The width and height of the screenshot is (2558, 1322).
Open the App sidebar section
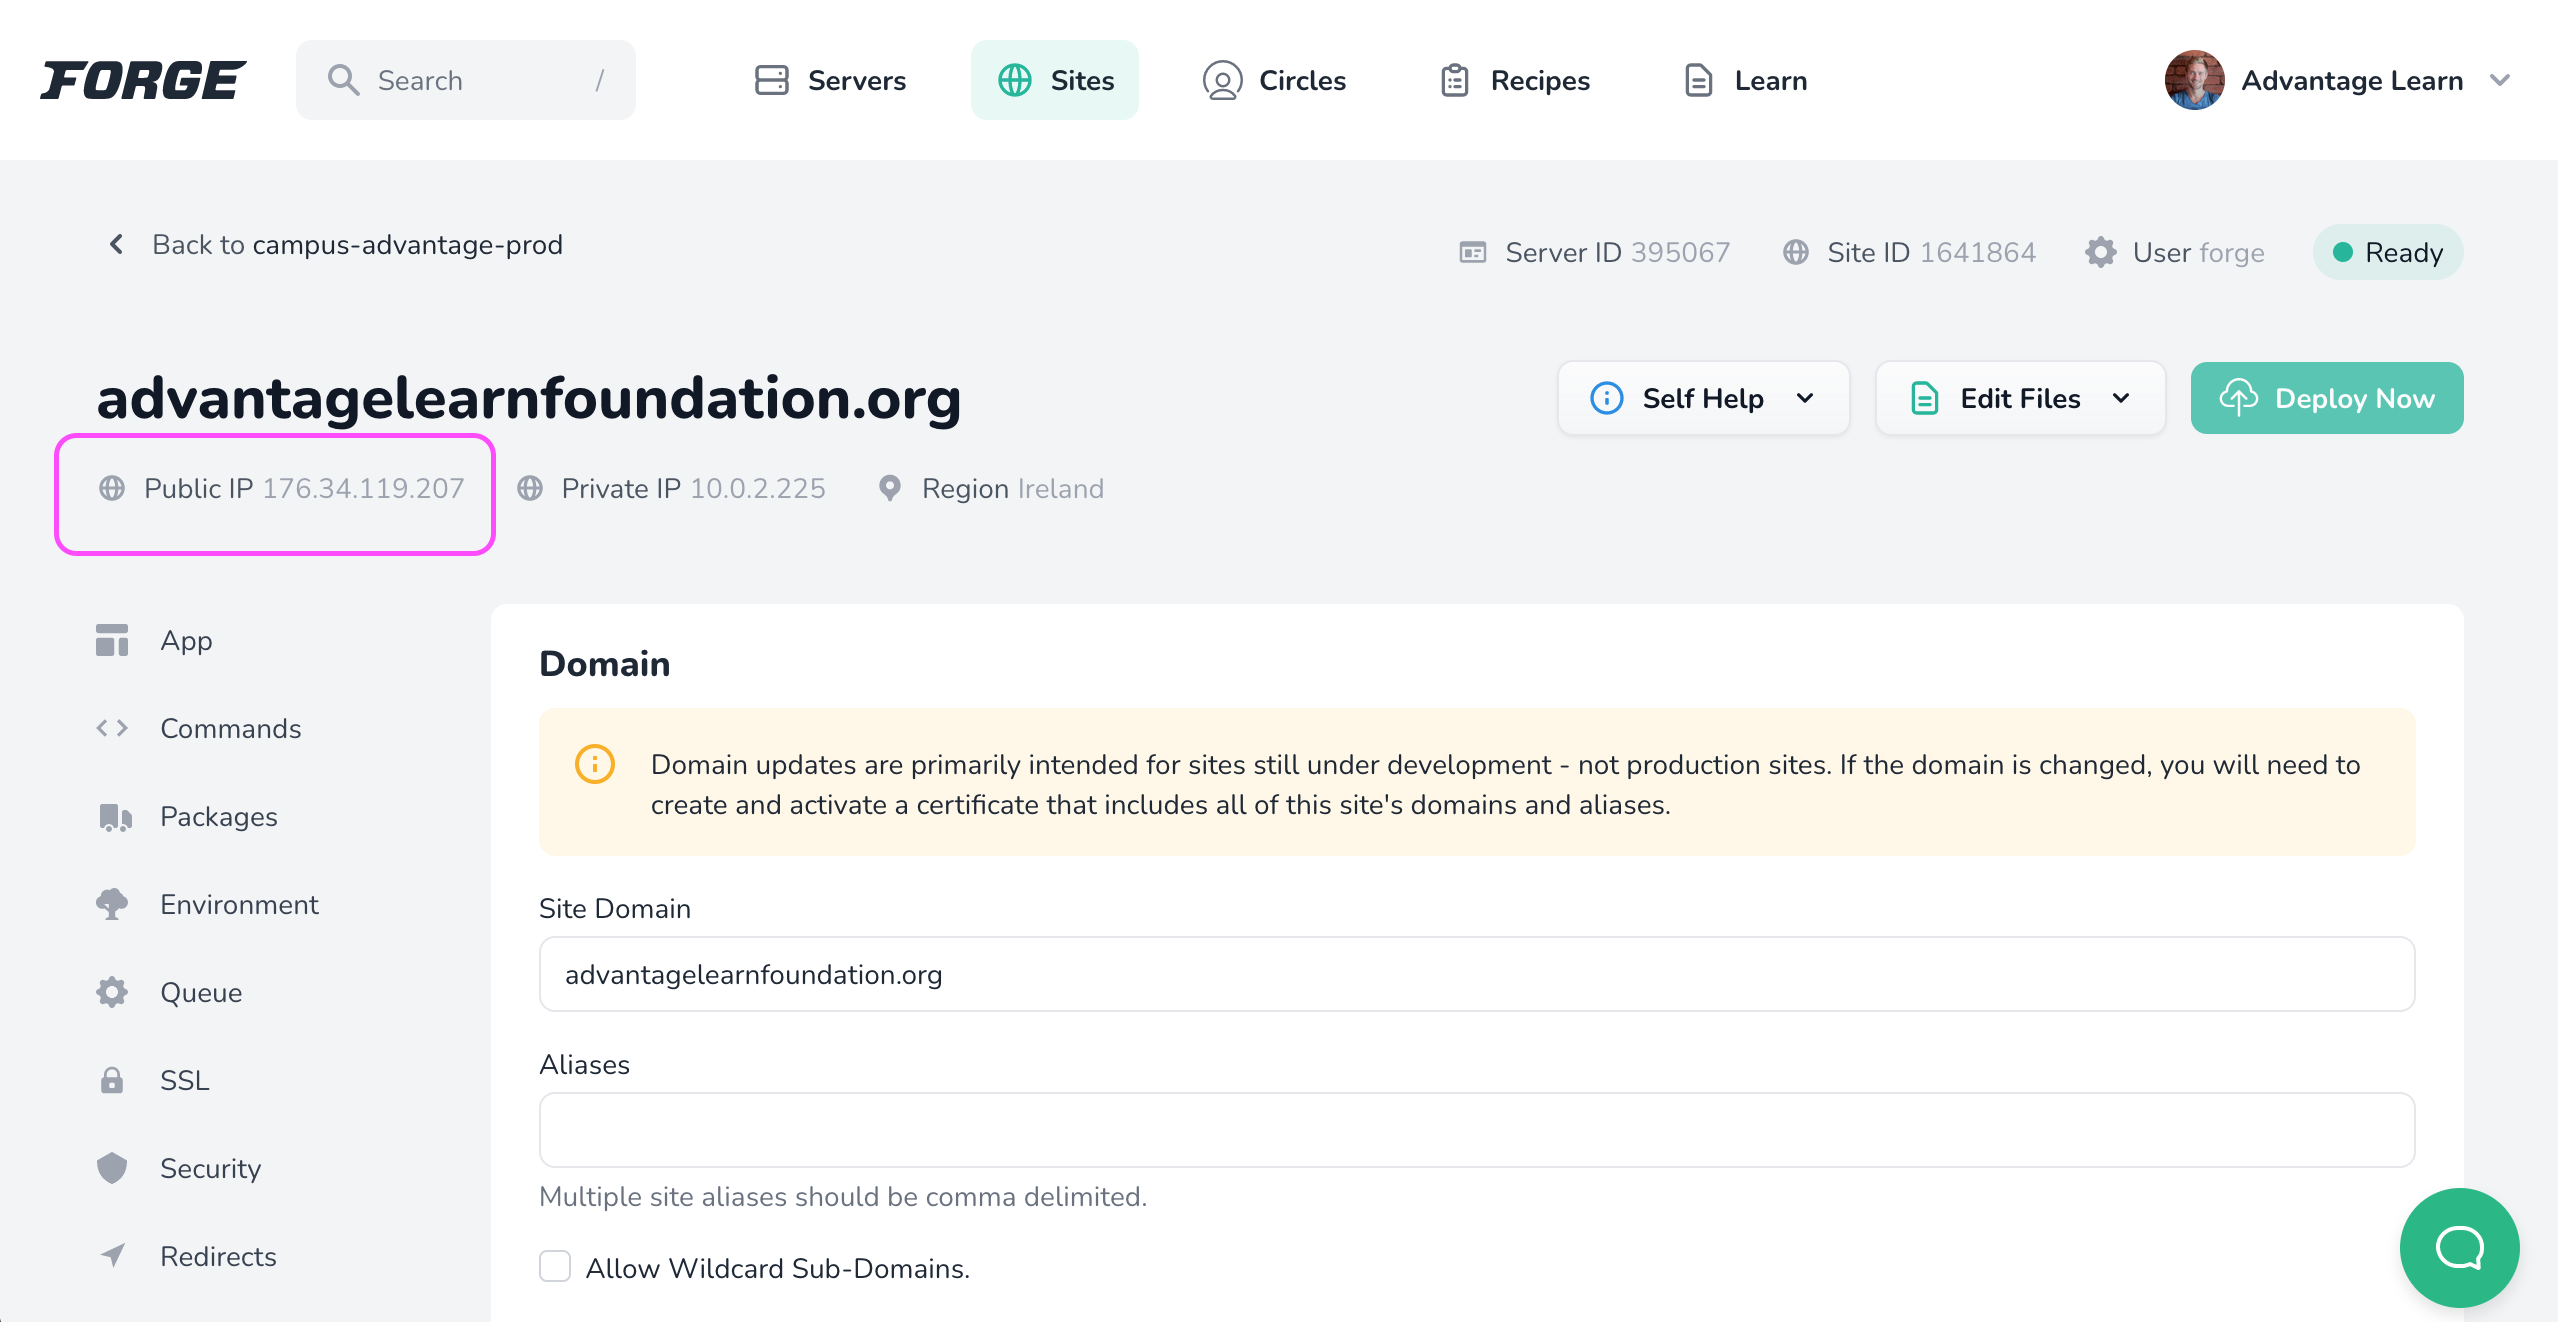point(186,641)
